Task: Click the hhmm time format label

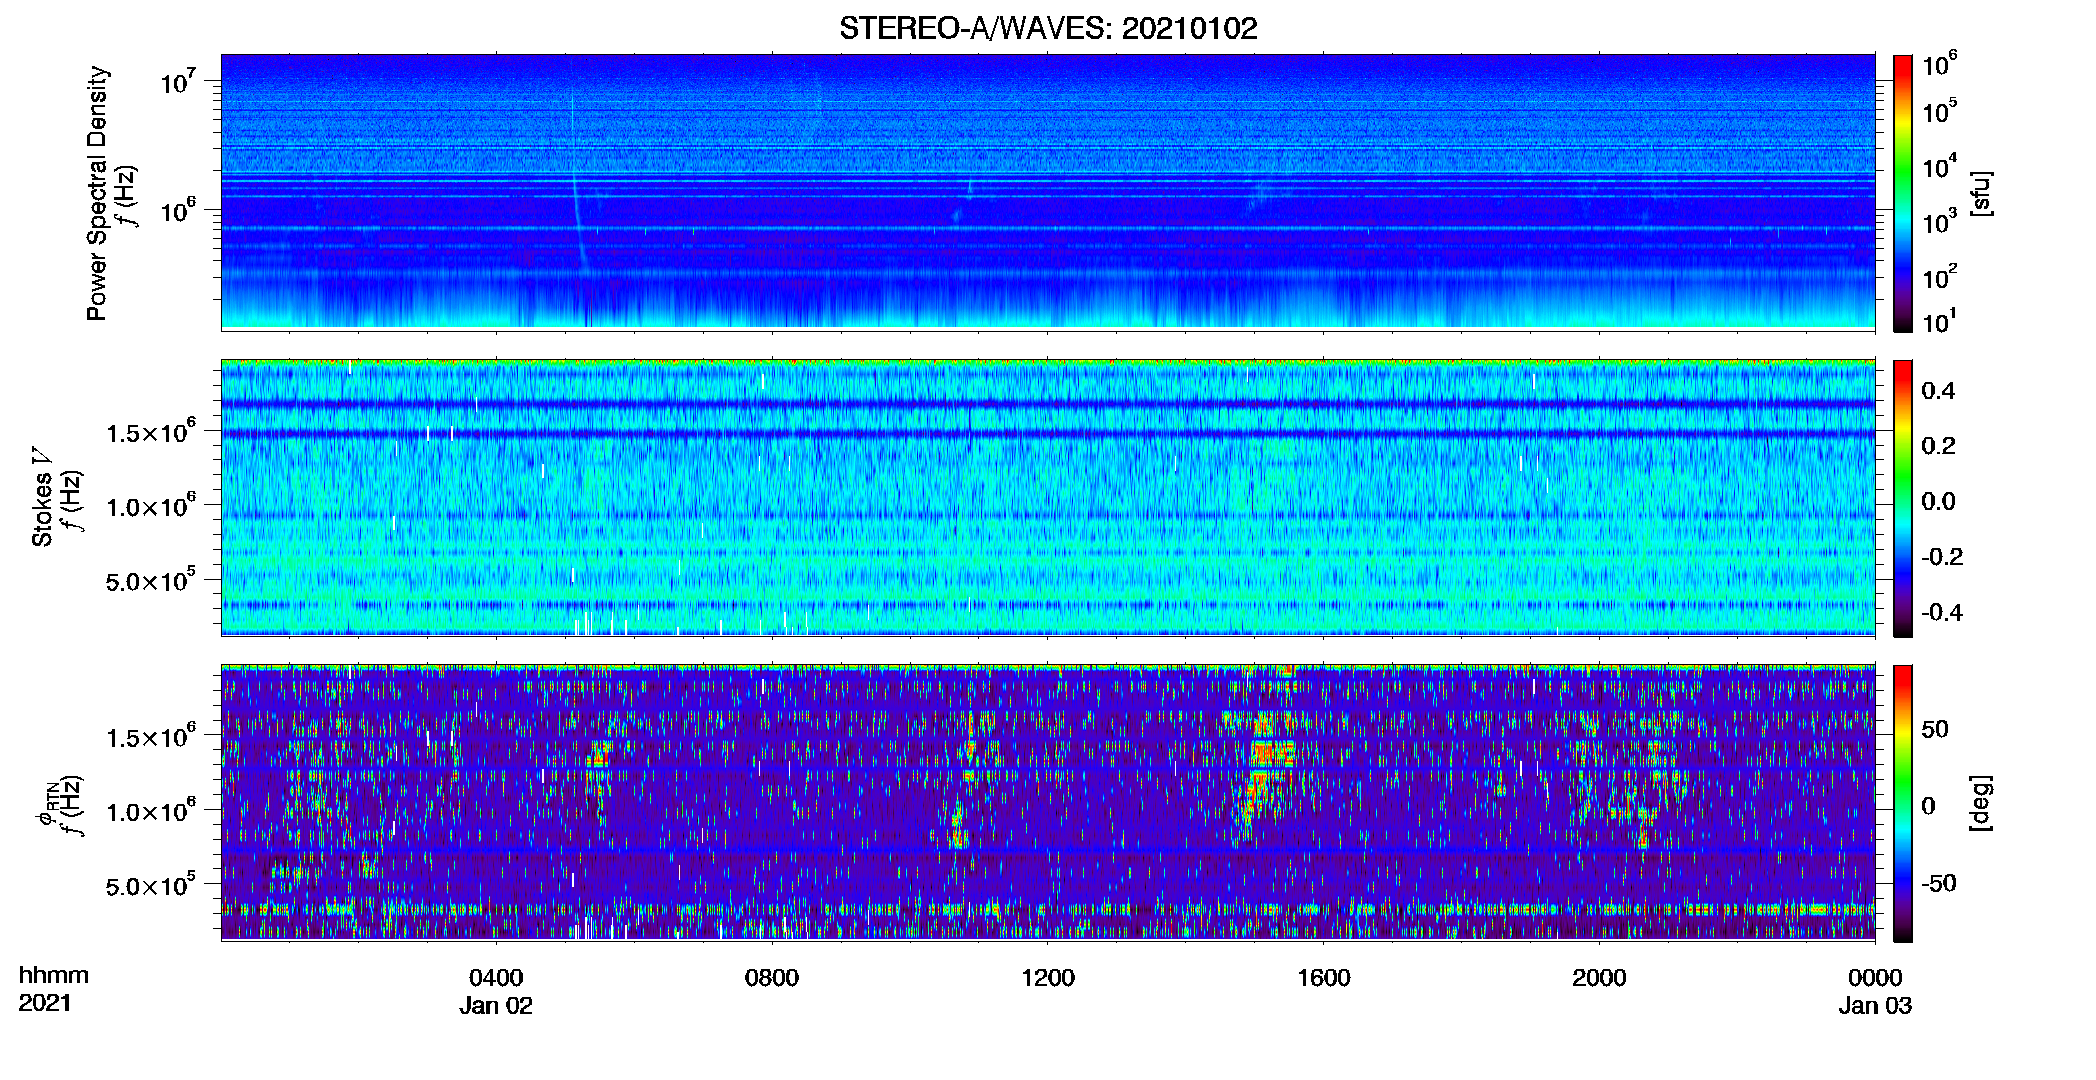Action: [54, 976]
